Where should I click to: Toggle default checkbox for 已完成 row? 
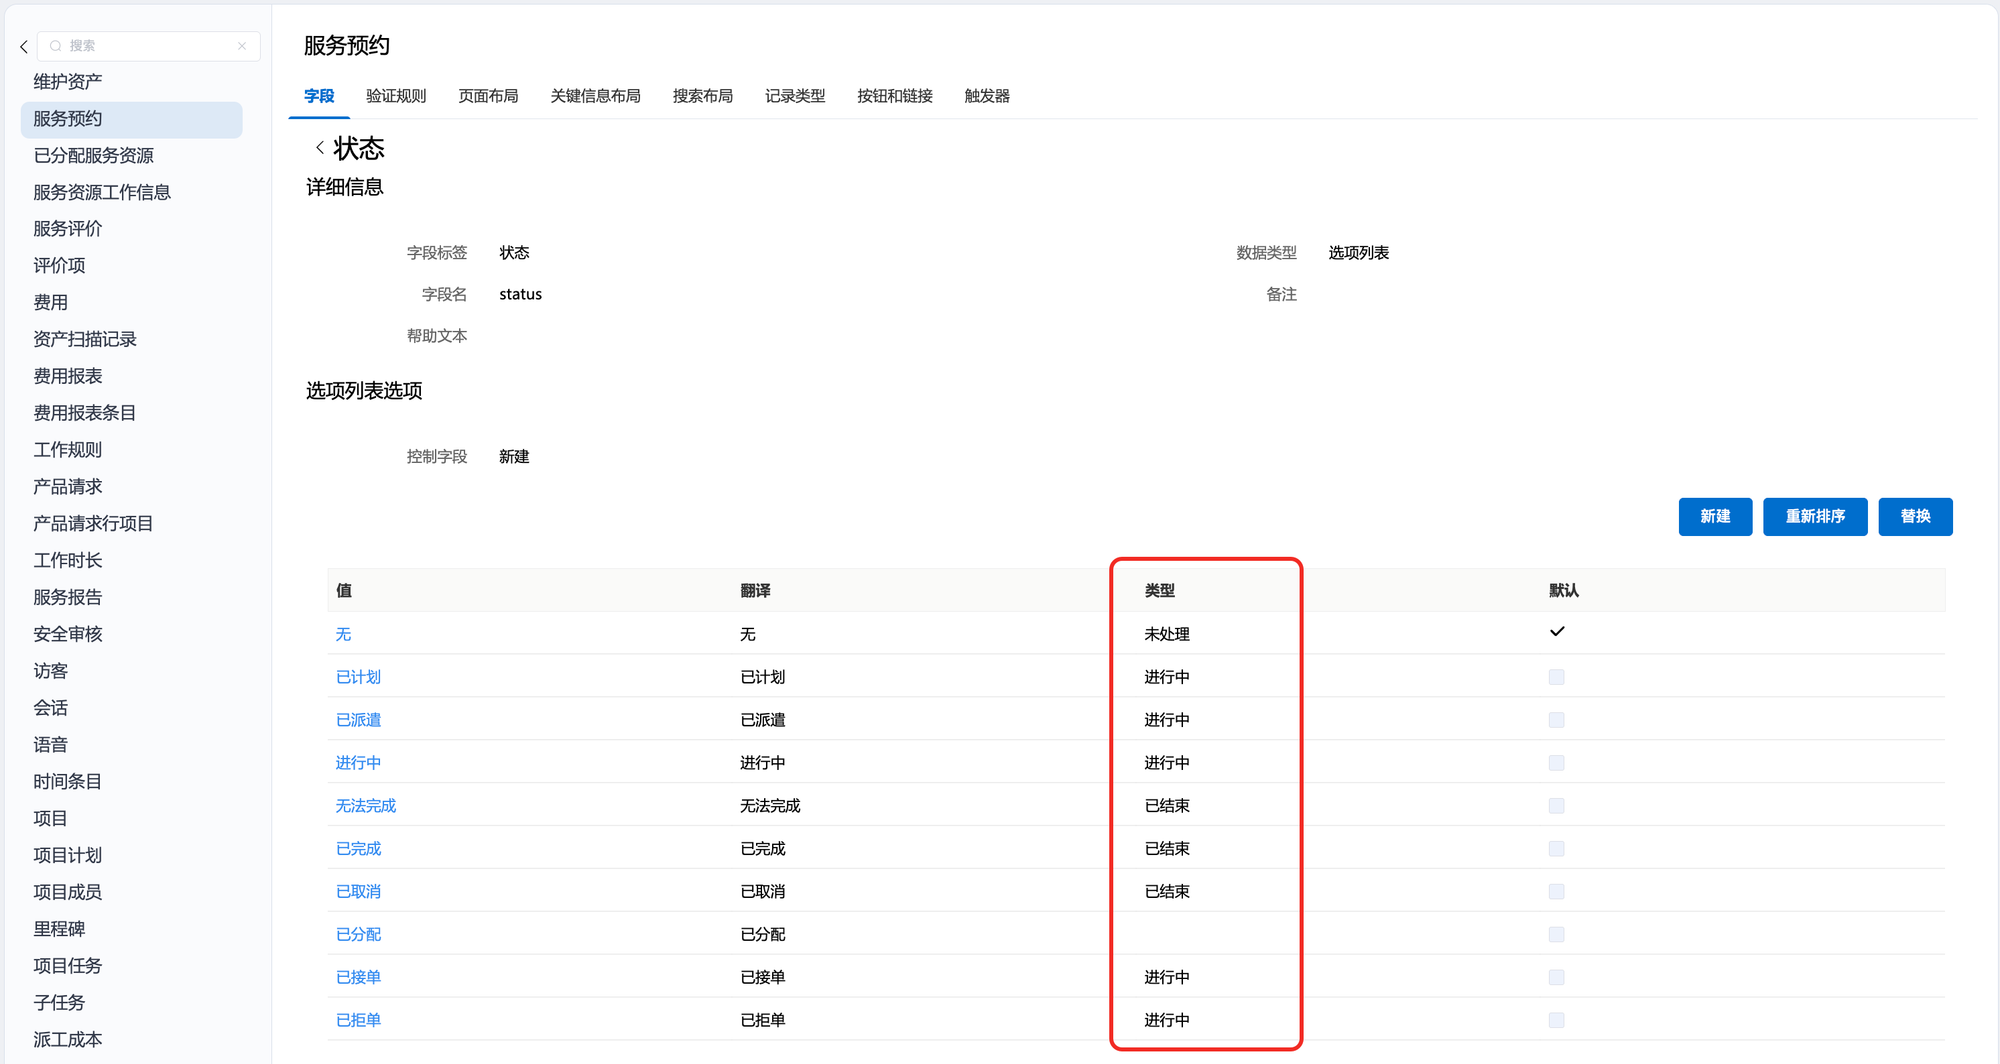coord(1556,849)
